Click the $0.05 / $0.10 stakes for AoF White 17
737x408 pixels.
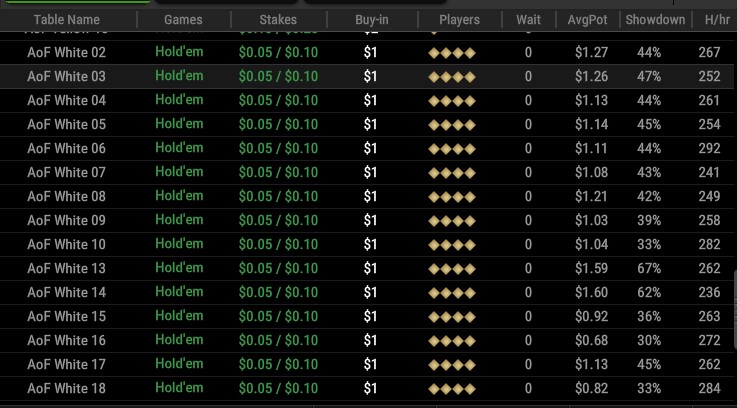(x=278, y=365)
